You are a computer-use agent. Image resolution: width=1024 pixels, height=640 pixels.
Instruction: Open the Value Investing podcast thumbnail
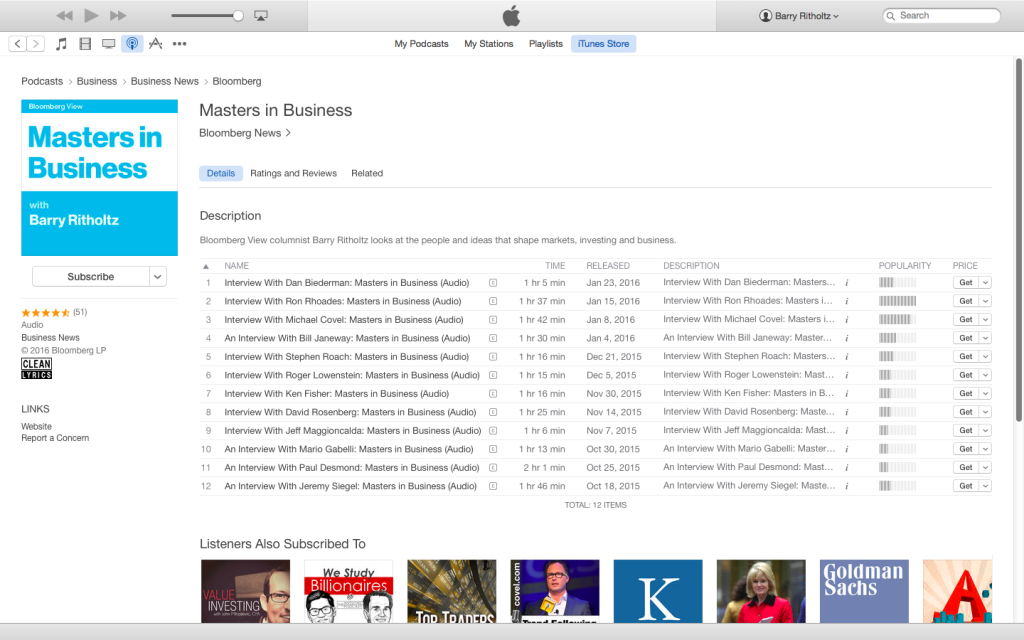246,591
